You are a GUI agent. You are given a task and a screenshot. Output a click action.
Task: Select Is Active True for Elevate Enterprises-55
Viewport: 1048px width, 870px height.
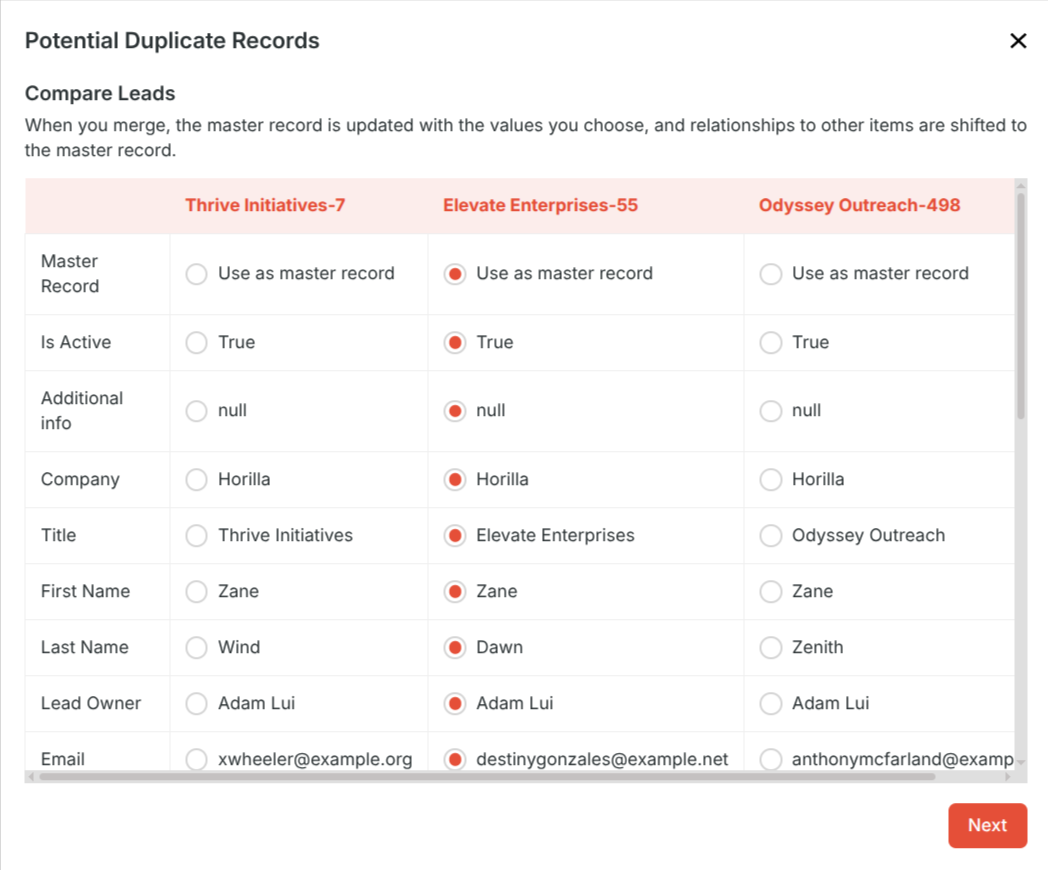point(455,343)
